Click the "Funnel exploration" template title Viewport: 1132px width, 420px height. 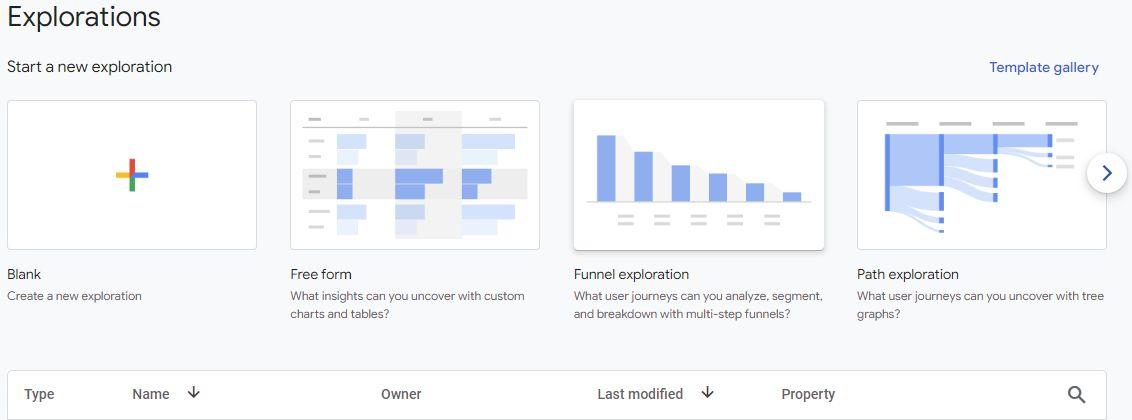(631, 274)
